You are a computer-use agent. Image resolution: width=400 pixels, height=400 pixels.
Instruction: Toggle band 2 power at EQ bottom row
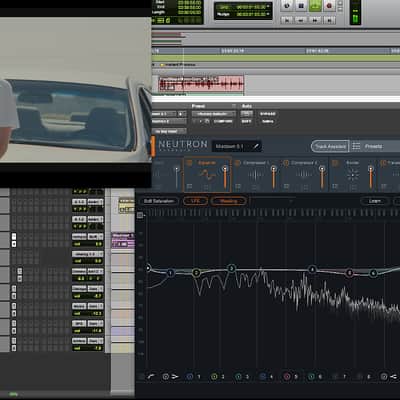(x=214, y=377)
